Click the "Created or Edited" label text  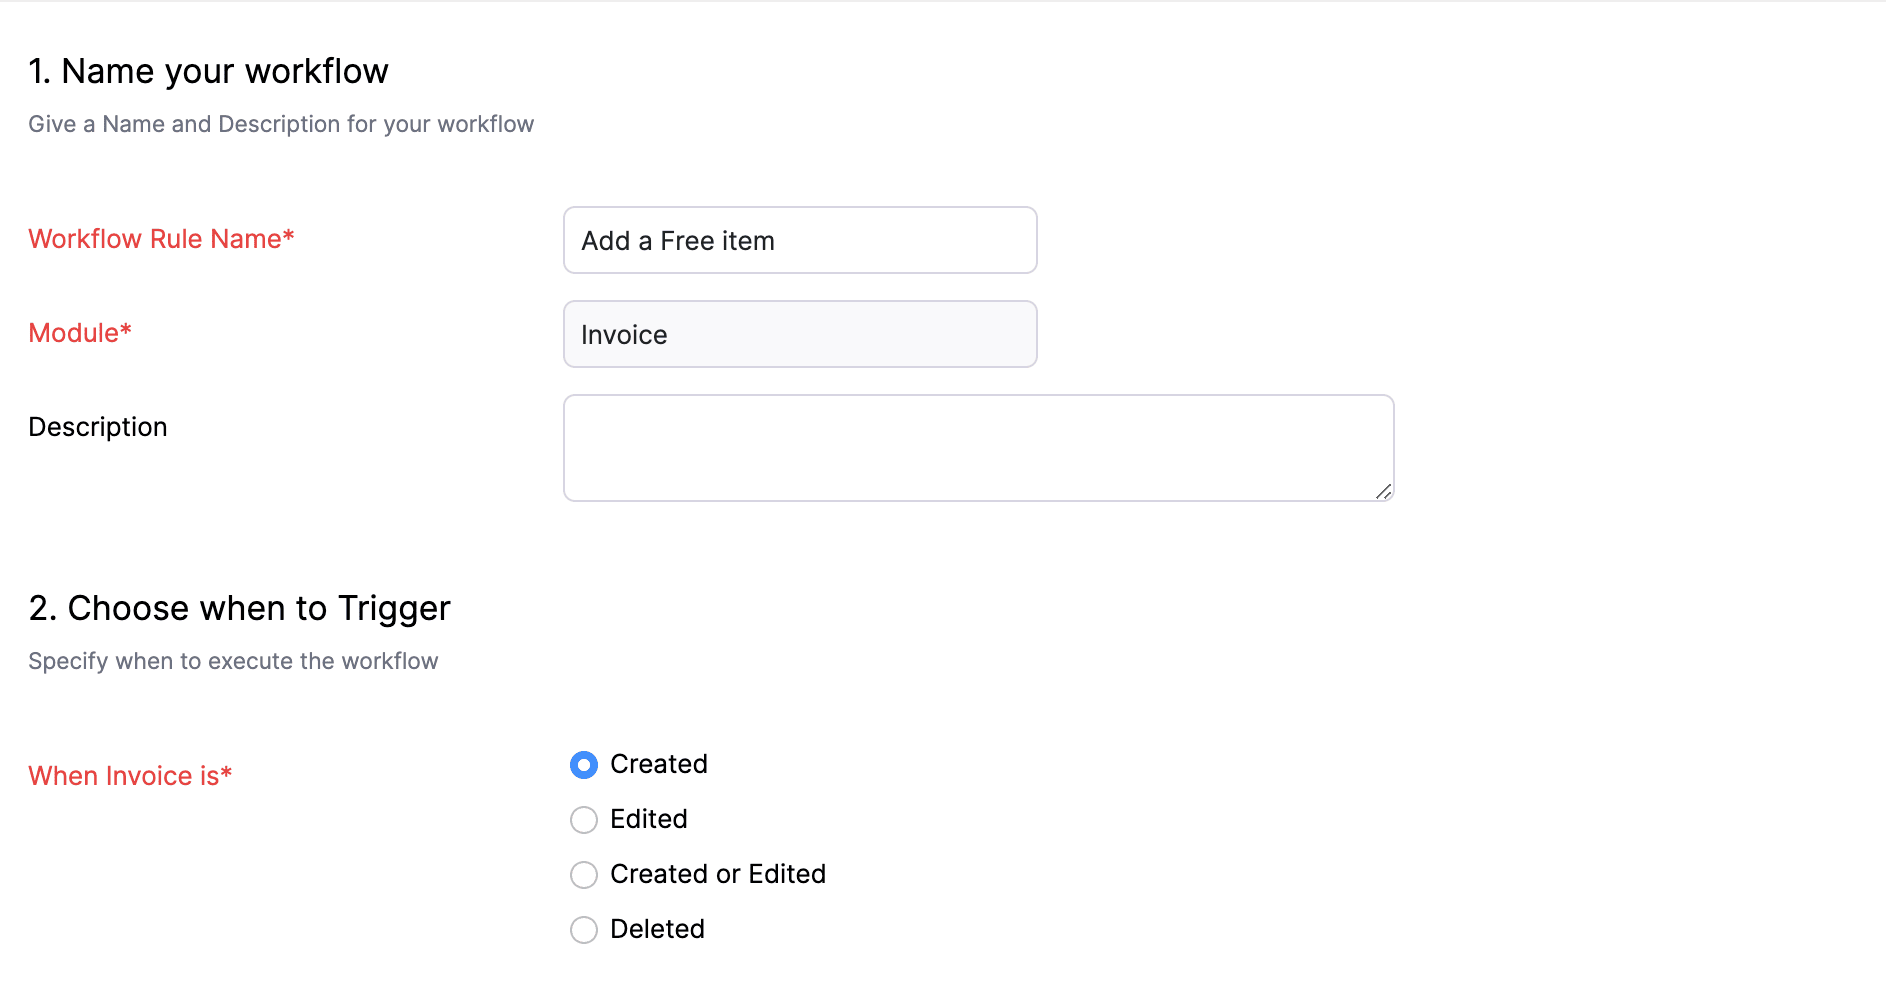718,874
